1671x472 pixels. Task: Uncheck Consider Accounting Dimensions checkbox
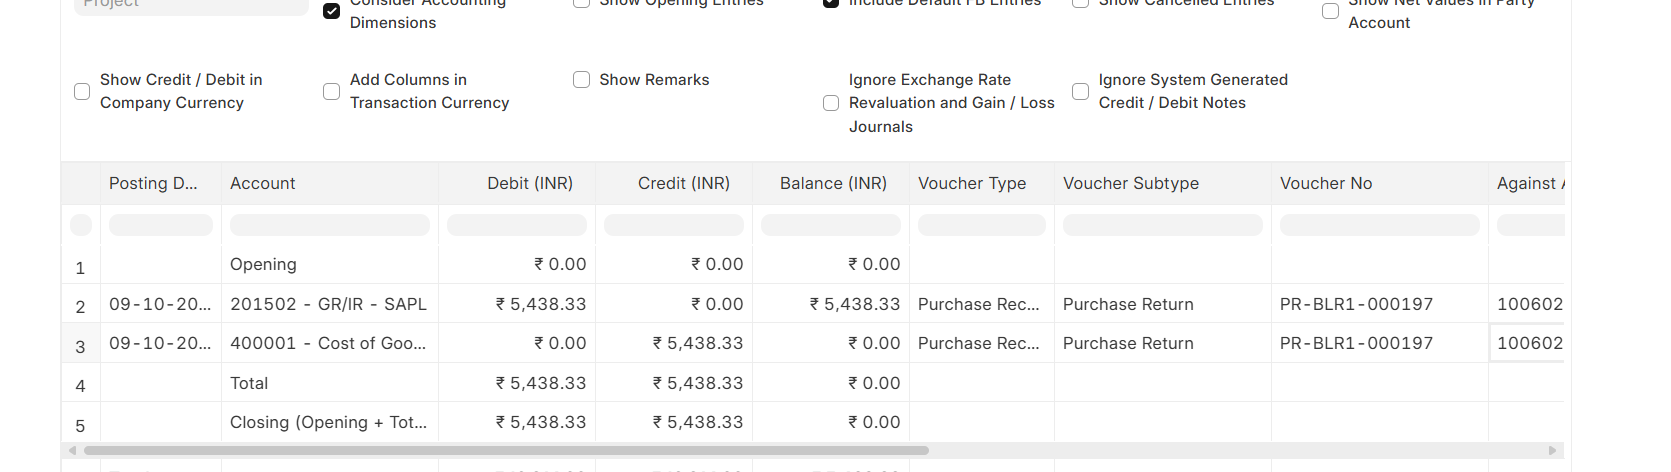pos(331,11)
